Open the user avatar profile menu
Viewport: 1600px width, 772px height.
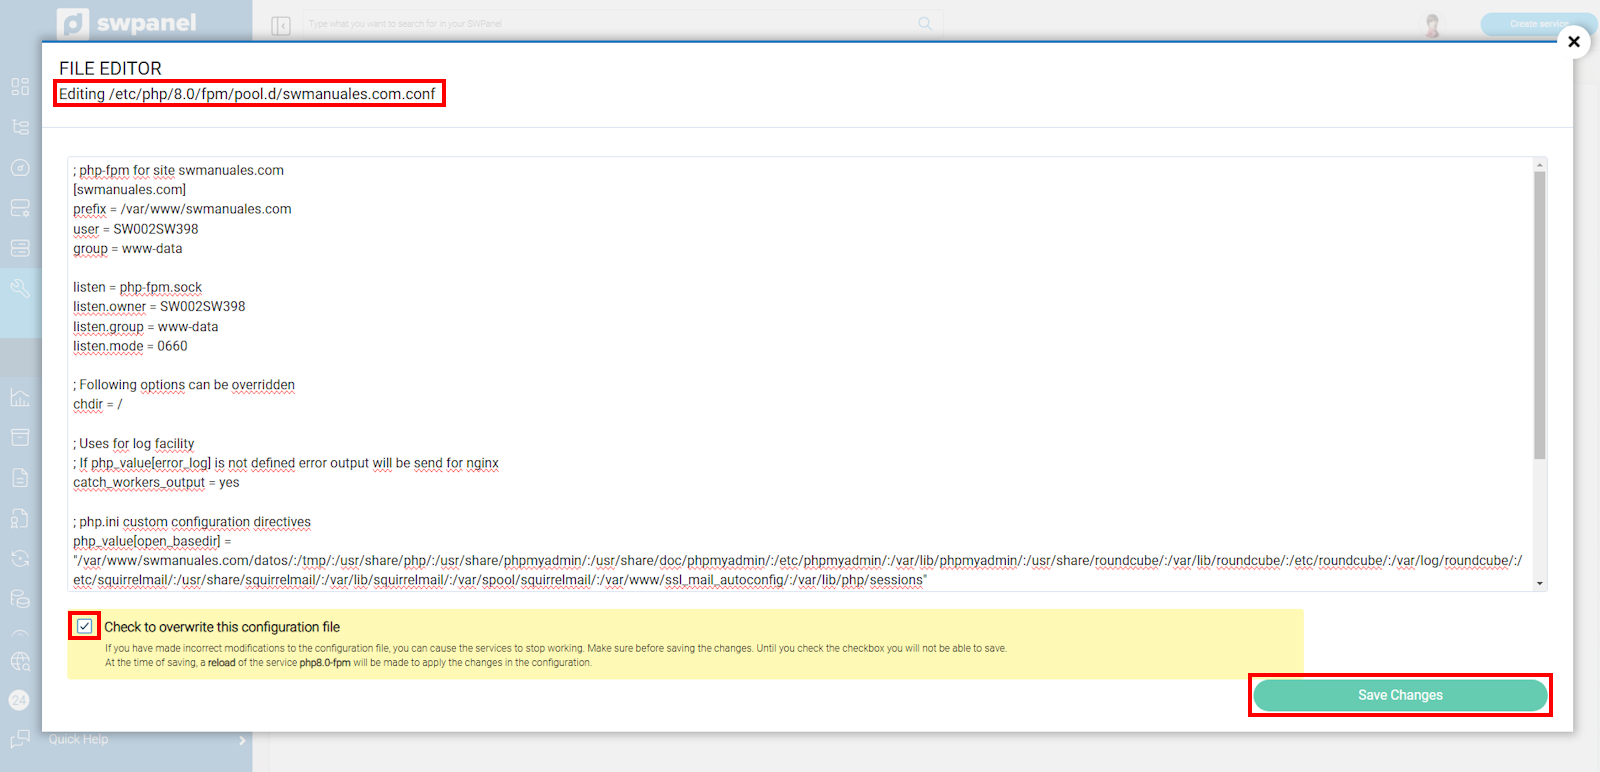pyautogui.click(x=1432, y=24)
